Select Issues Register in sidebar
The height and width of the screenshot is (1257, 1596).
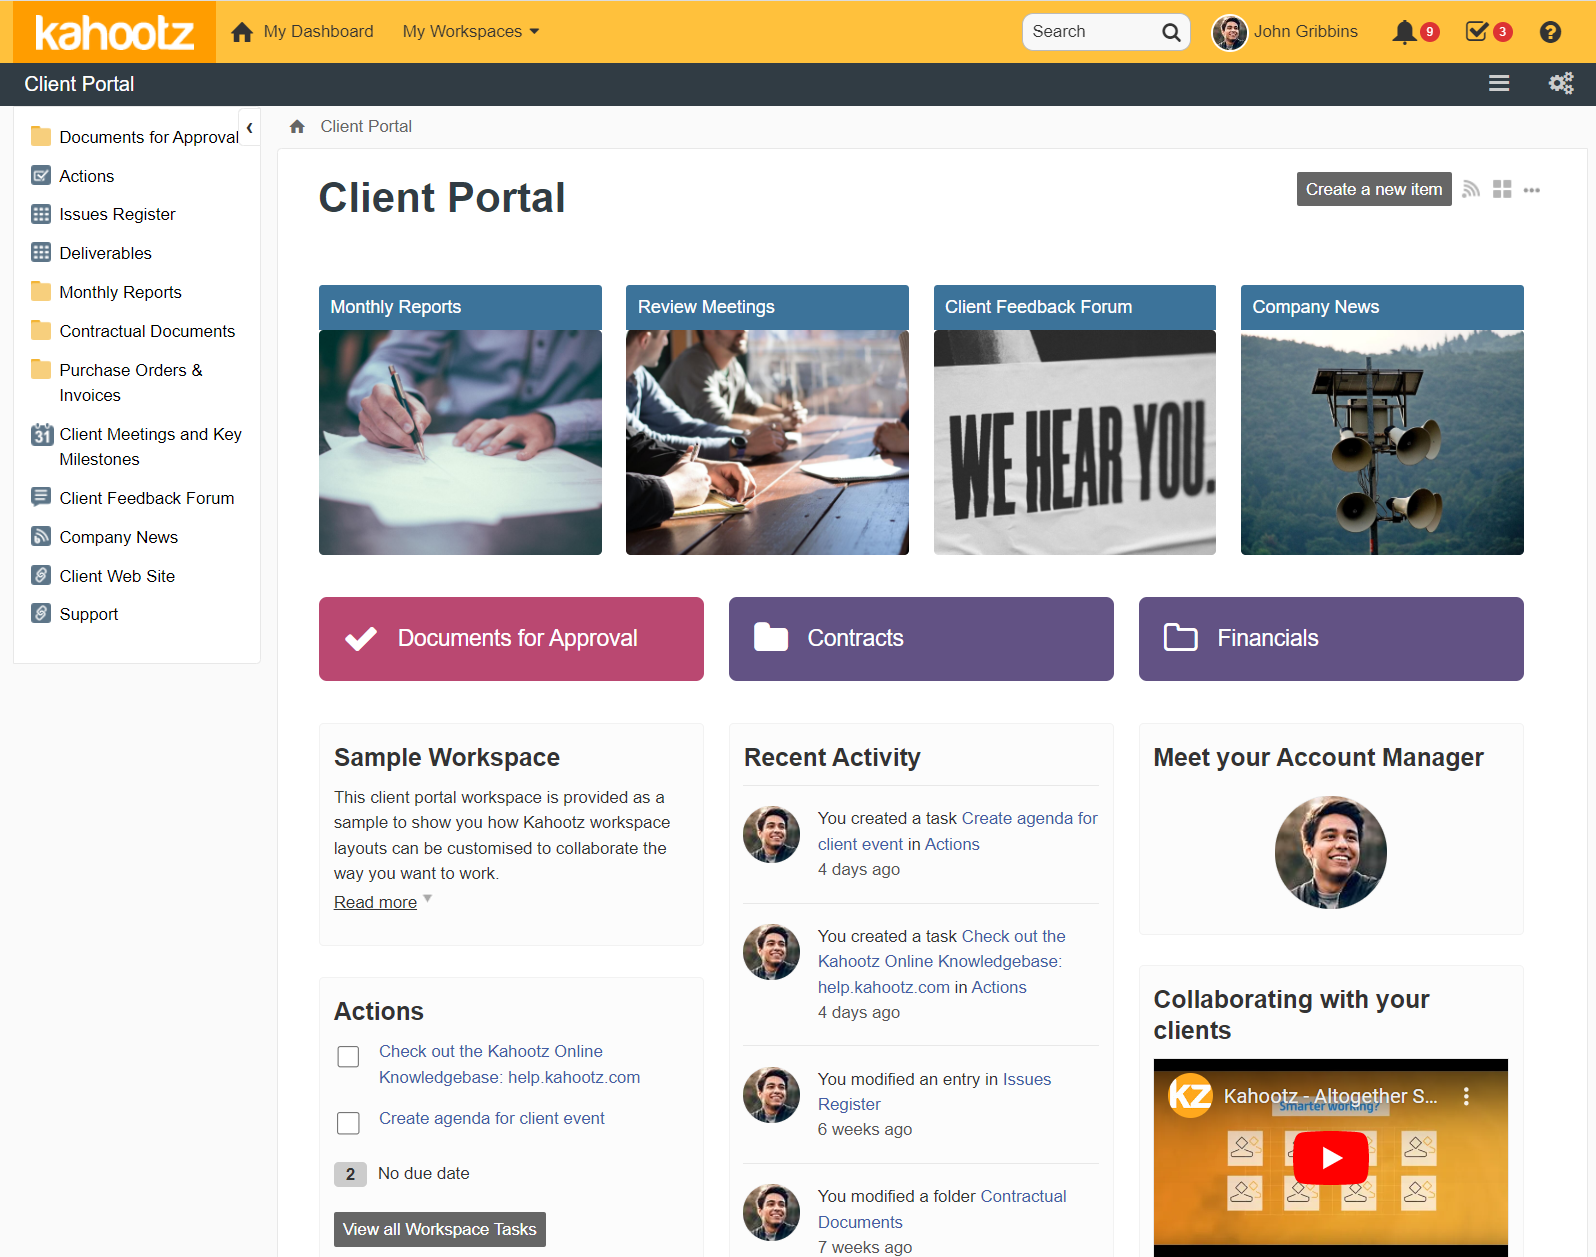click(x=117, y=214)
